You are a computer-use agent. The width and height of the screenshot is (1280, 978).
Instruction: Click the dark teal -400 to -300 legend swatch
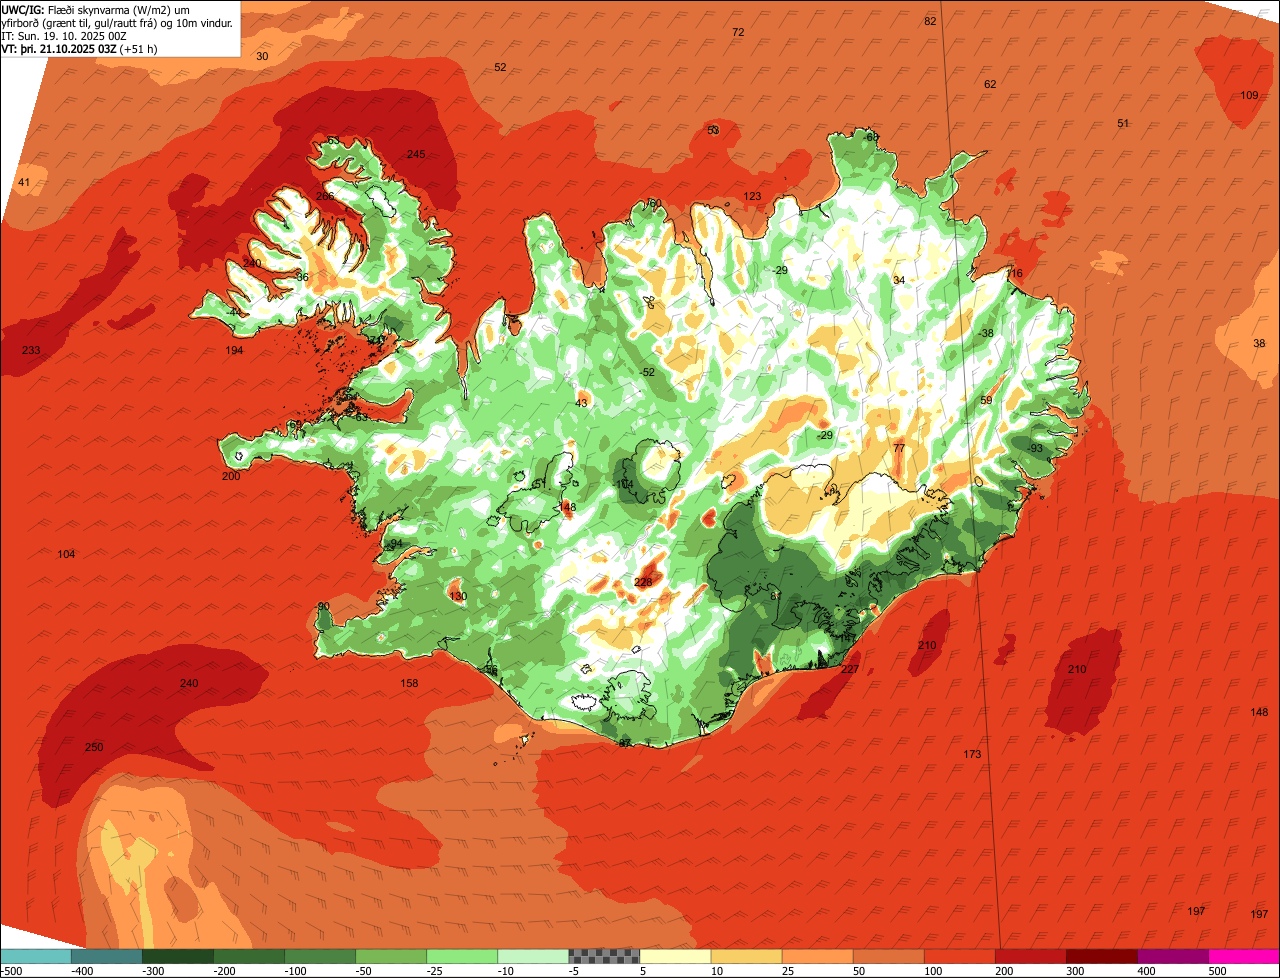click(107, 956)
